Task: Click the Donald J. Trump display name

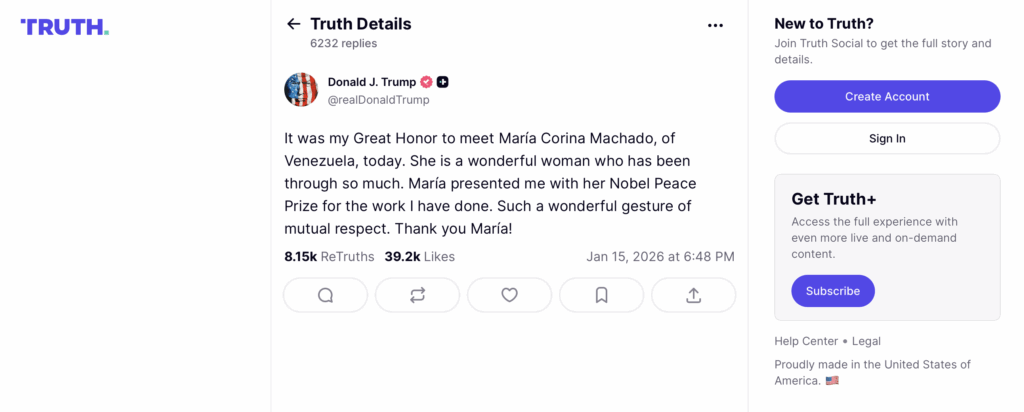Action: click(x=371, y=82)
